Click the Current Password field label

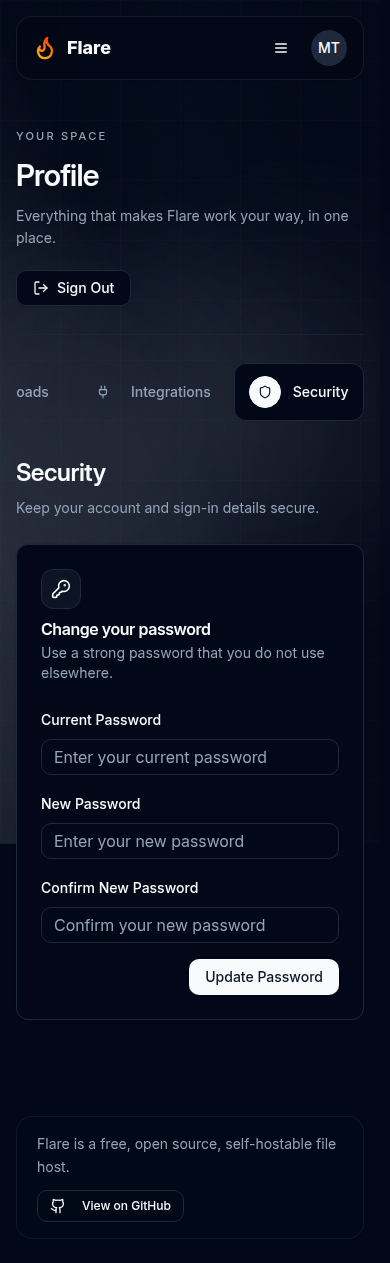tap(101, 720)
